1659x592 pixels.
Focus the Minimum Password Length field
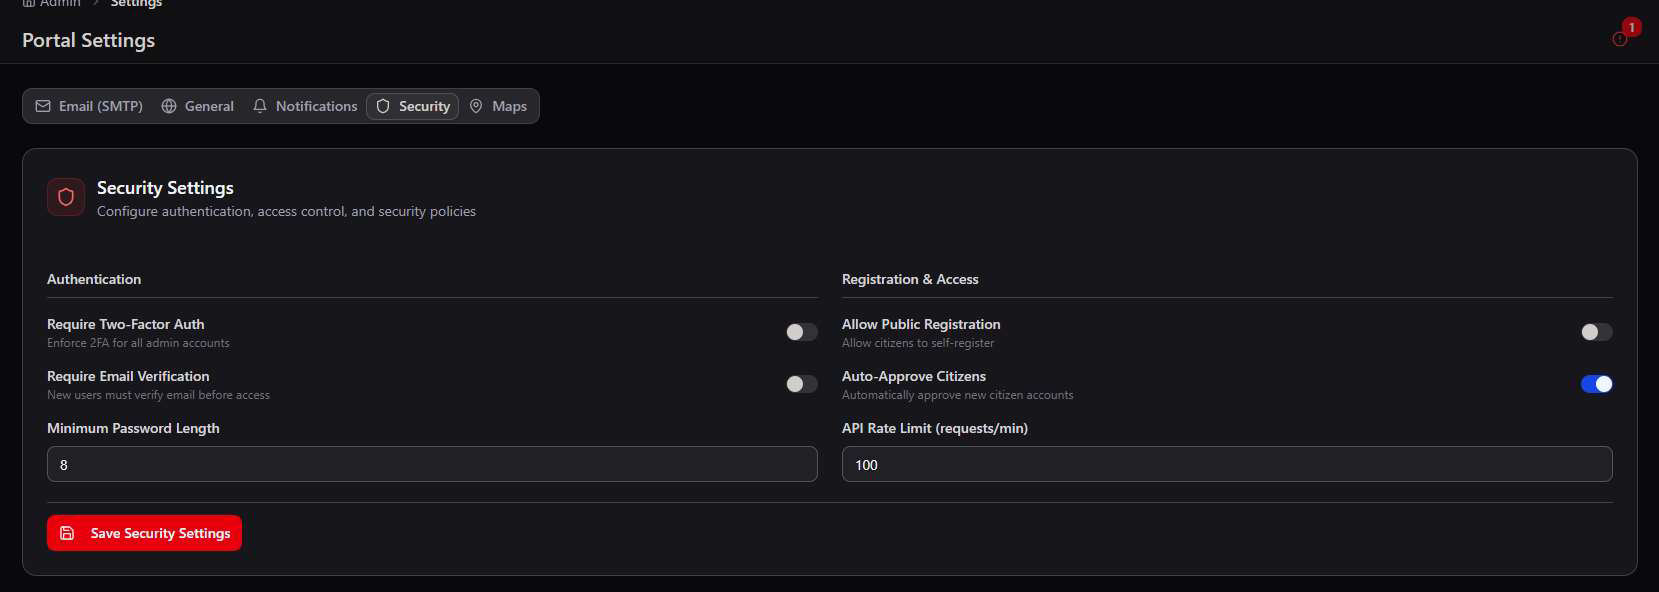[432, 464]
